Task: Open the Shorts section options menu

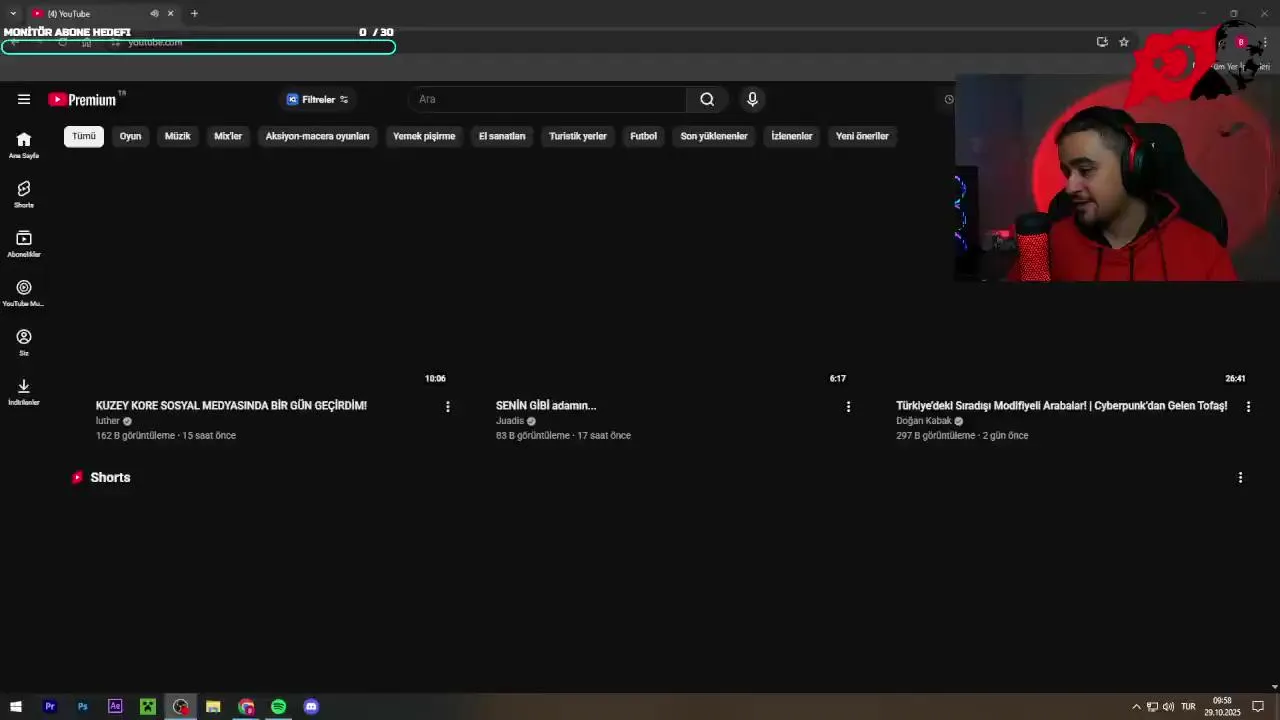Action: (x=1240, y=478)
